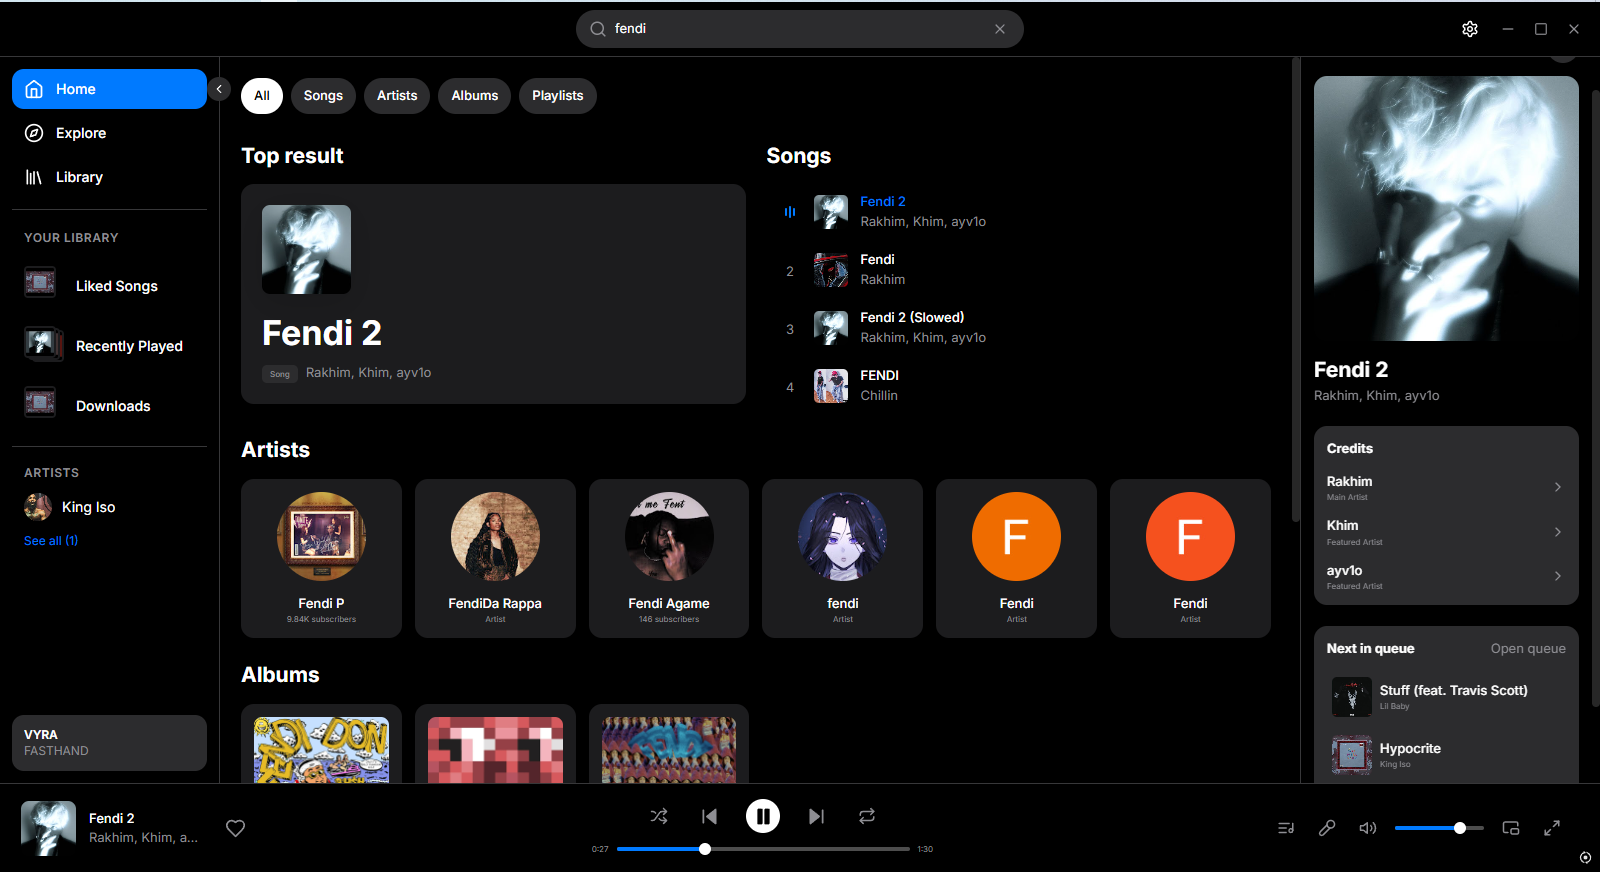Expand the ayv1o featured artist credit

click(x=1557, y=576)
